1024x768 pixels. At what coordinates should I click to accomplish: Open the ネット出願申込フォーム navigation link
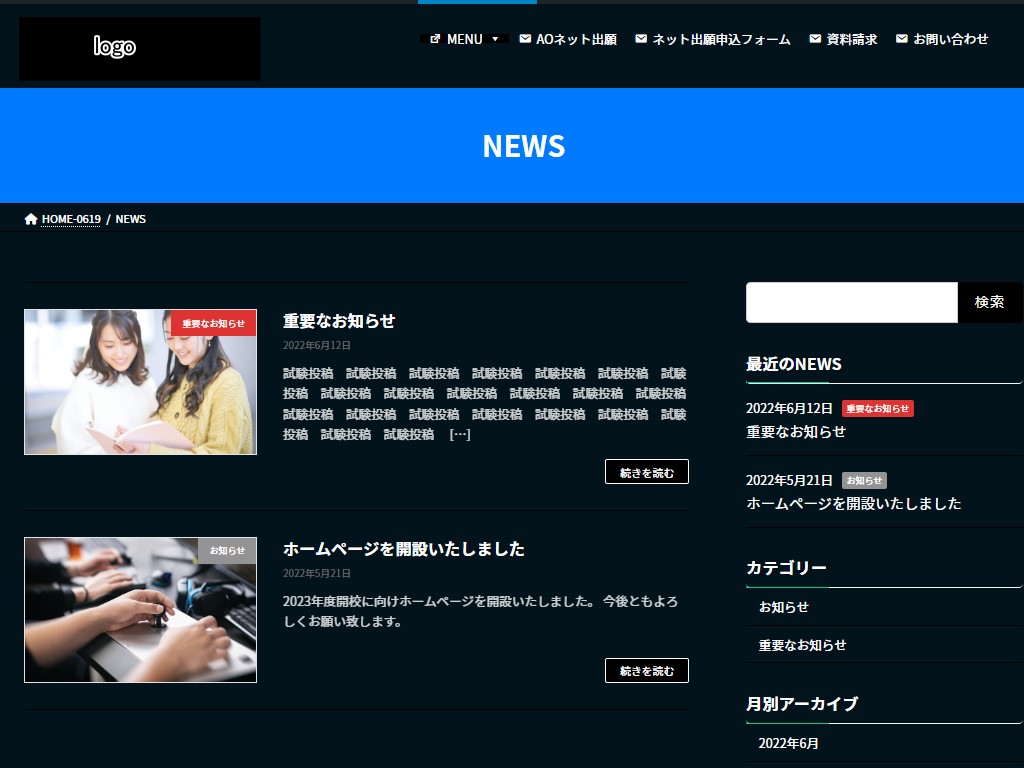[x=712, y=39]
